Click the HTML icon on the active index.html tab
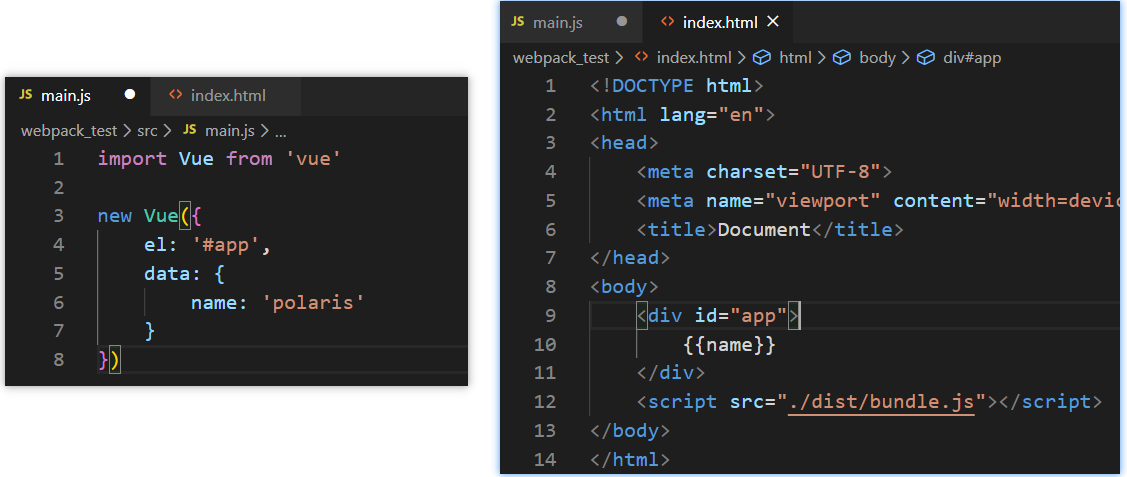The image size is (1127, 477). point(667,21)
